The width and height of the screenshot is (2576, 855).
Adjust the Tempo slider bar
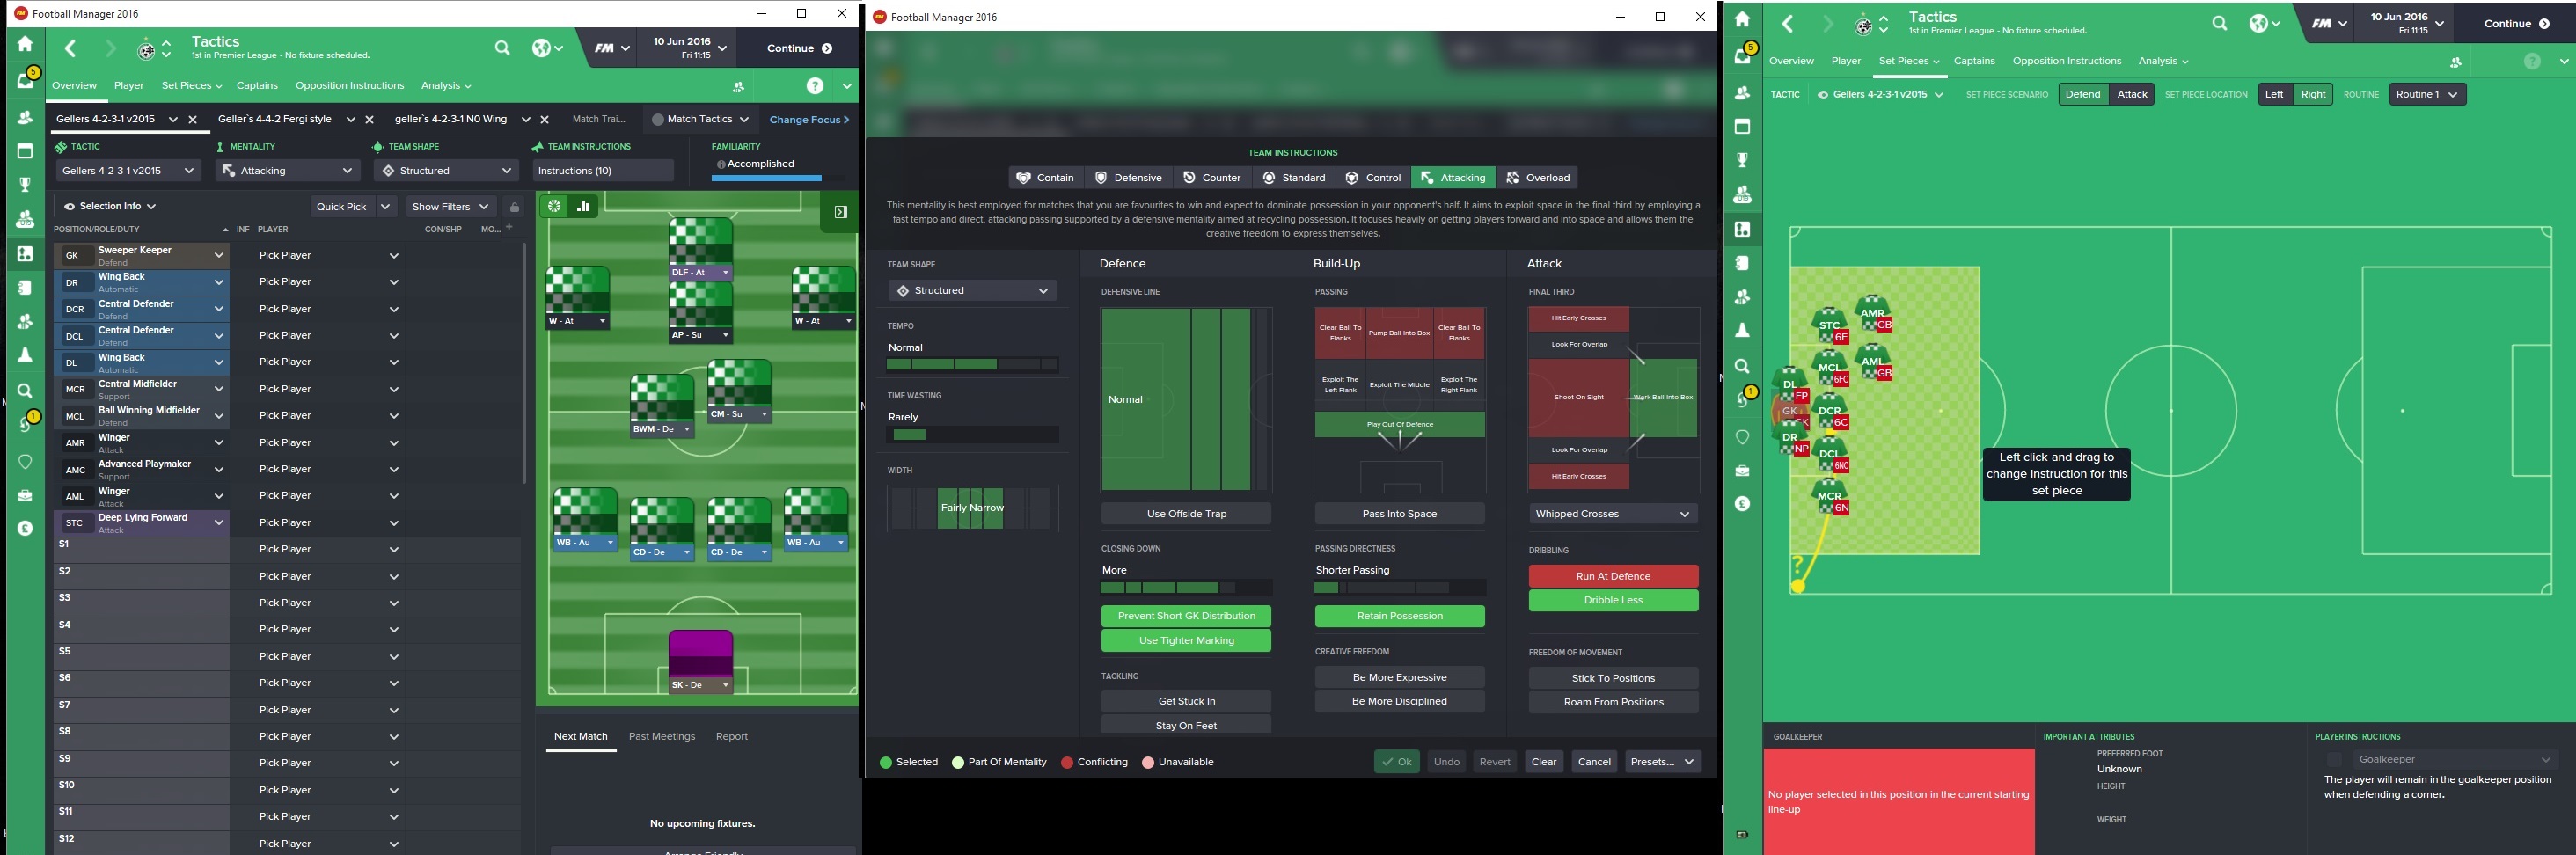(972, 365)
